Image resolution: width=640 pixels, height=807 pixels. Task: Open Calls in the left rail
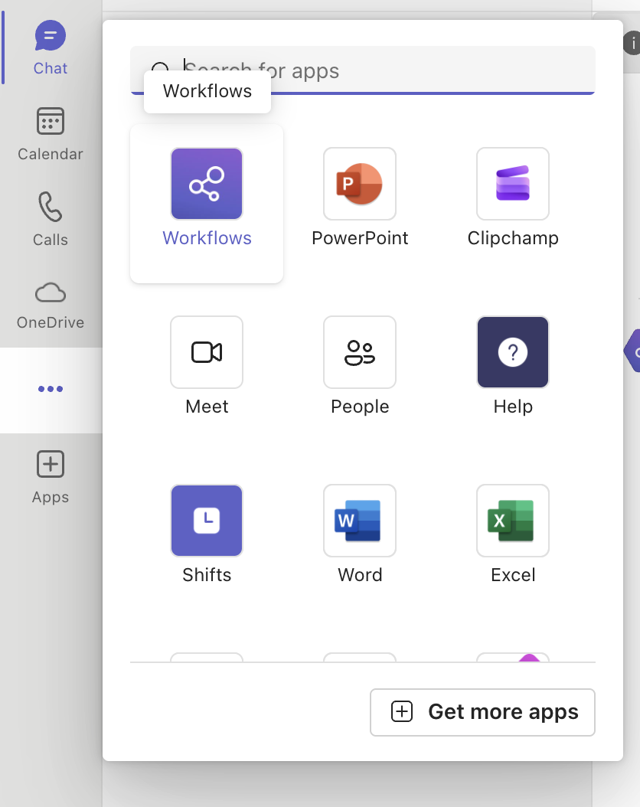point(50,219)
